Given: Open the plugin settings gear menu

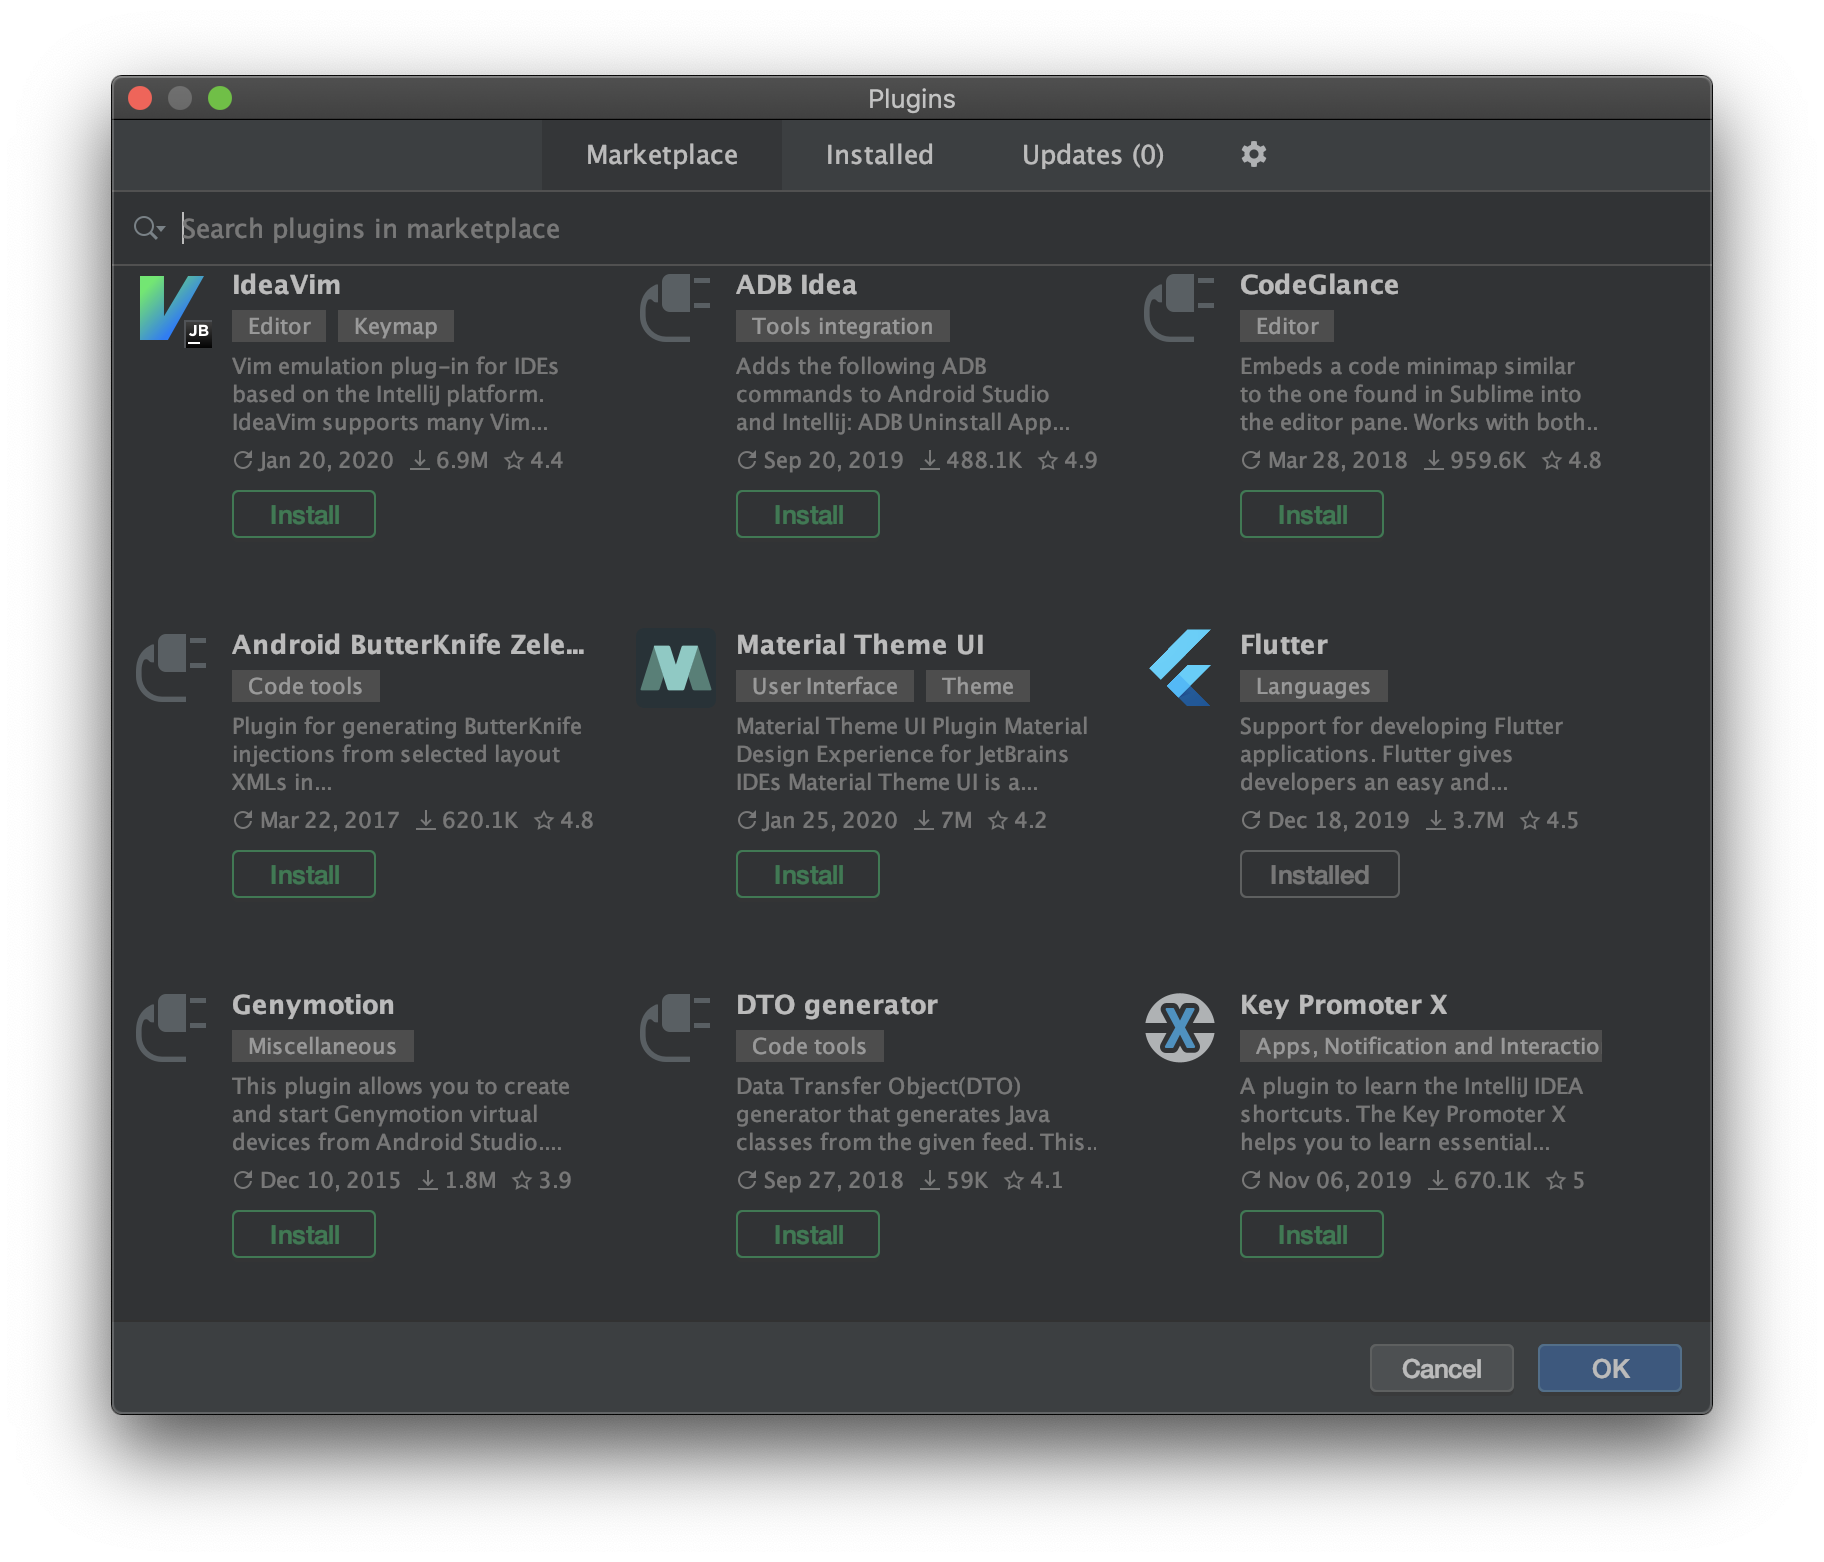Looking at the screenshot, I should [1254, 154].
